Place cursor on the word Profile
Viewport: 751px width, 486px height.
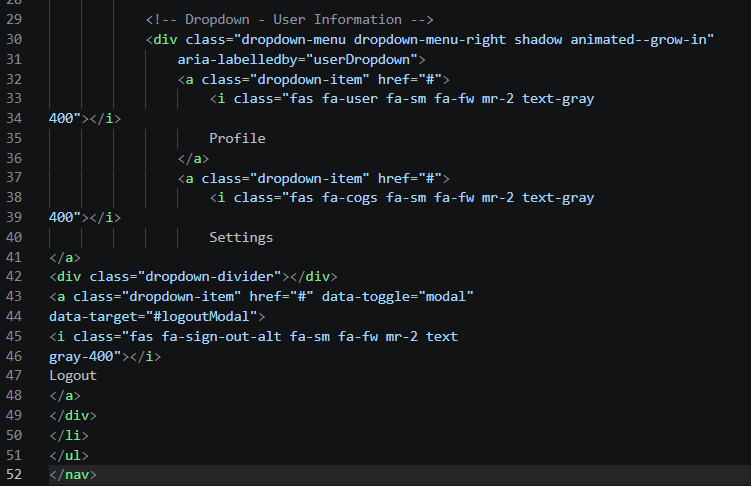pyautogui.click(x=237, y=138)
